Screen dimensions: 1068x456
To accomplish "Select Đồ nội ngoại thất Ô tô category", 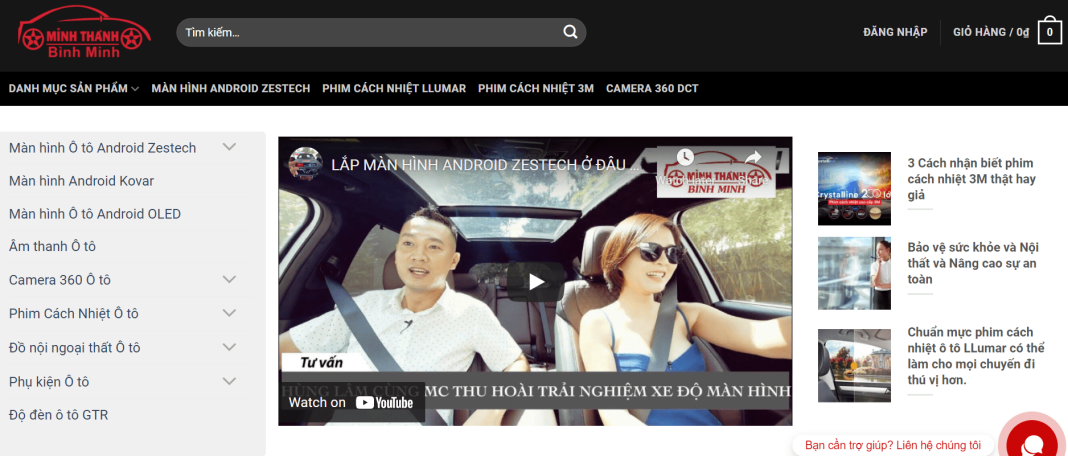I will [x=74, y=348].
